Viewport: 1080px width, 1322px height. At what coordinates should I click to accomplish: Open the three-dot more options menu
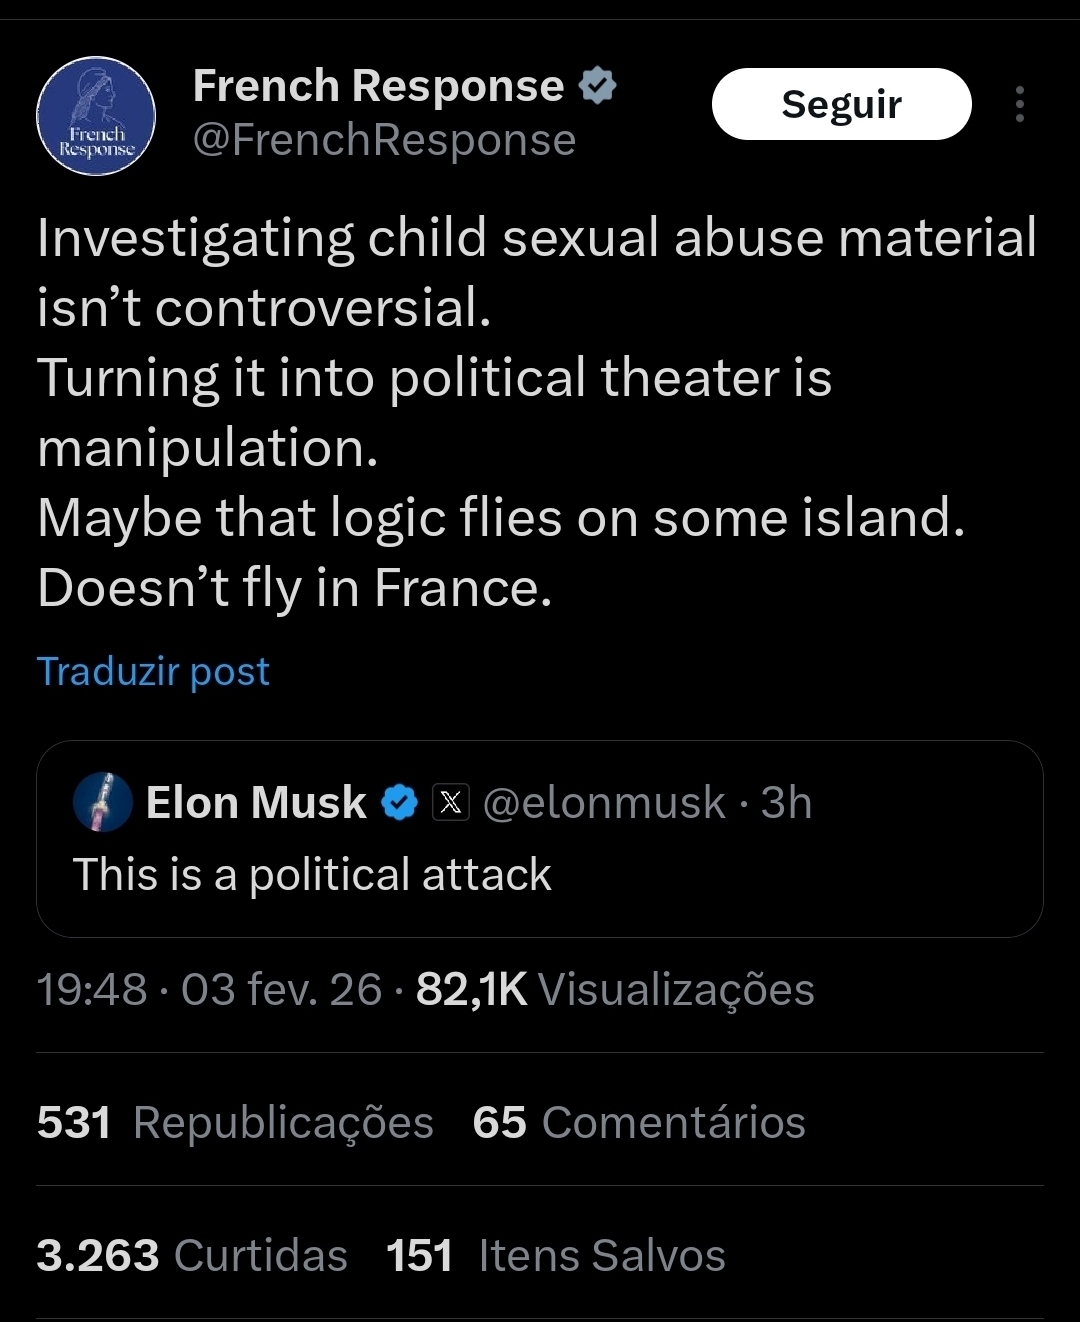(1019, 104)
